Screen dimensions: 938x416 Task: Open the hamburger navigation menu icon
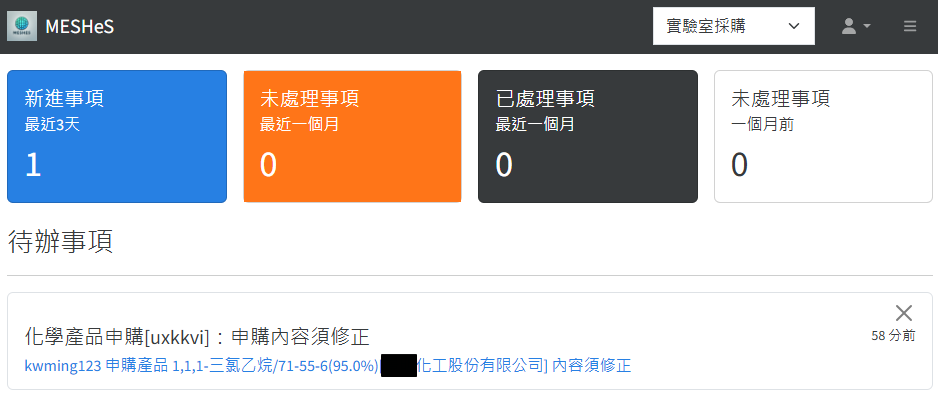click(910, 26)
